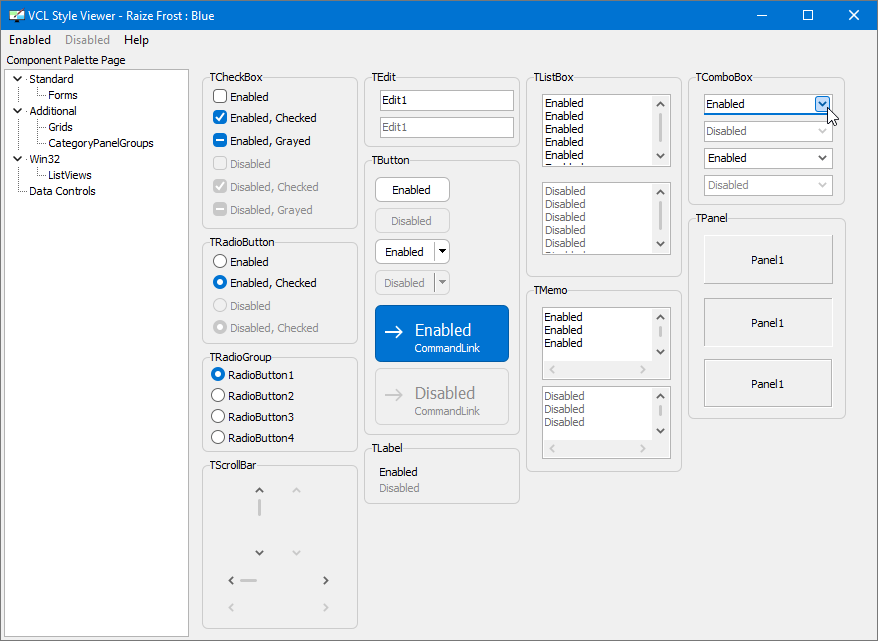Check the unchecked Enabled checkbox
The image size is (878, 641).
(x=220, y=96)
